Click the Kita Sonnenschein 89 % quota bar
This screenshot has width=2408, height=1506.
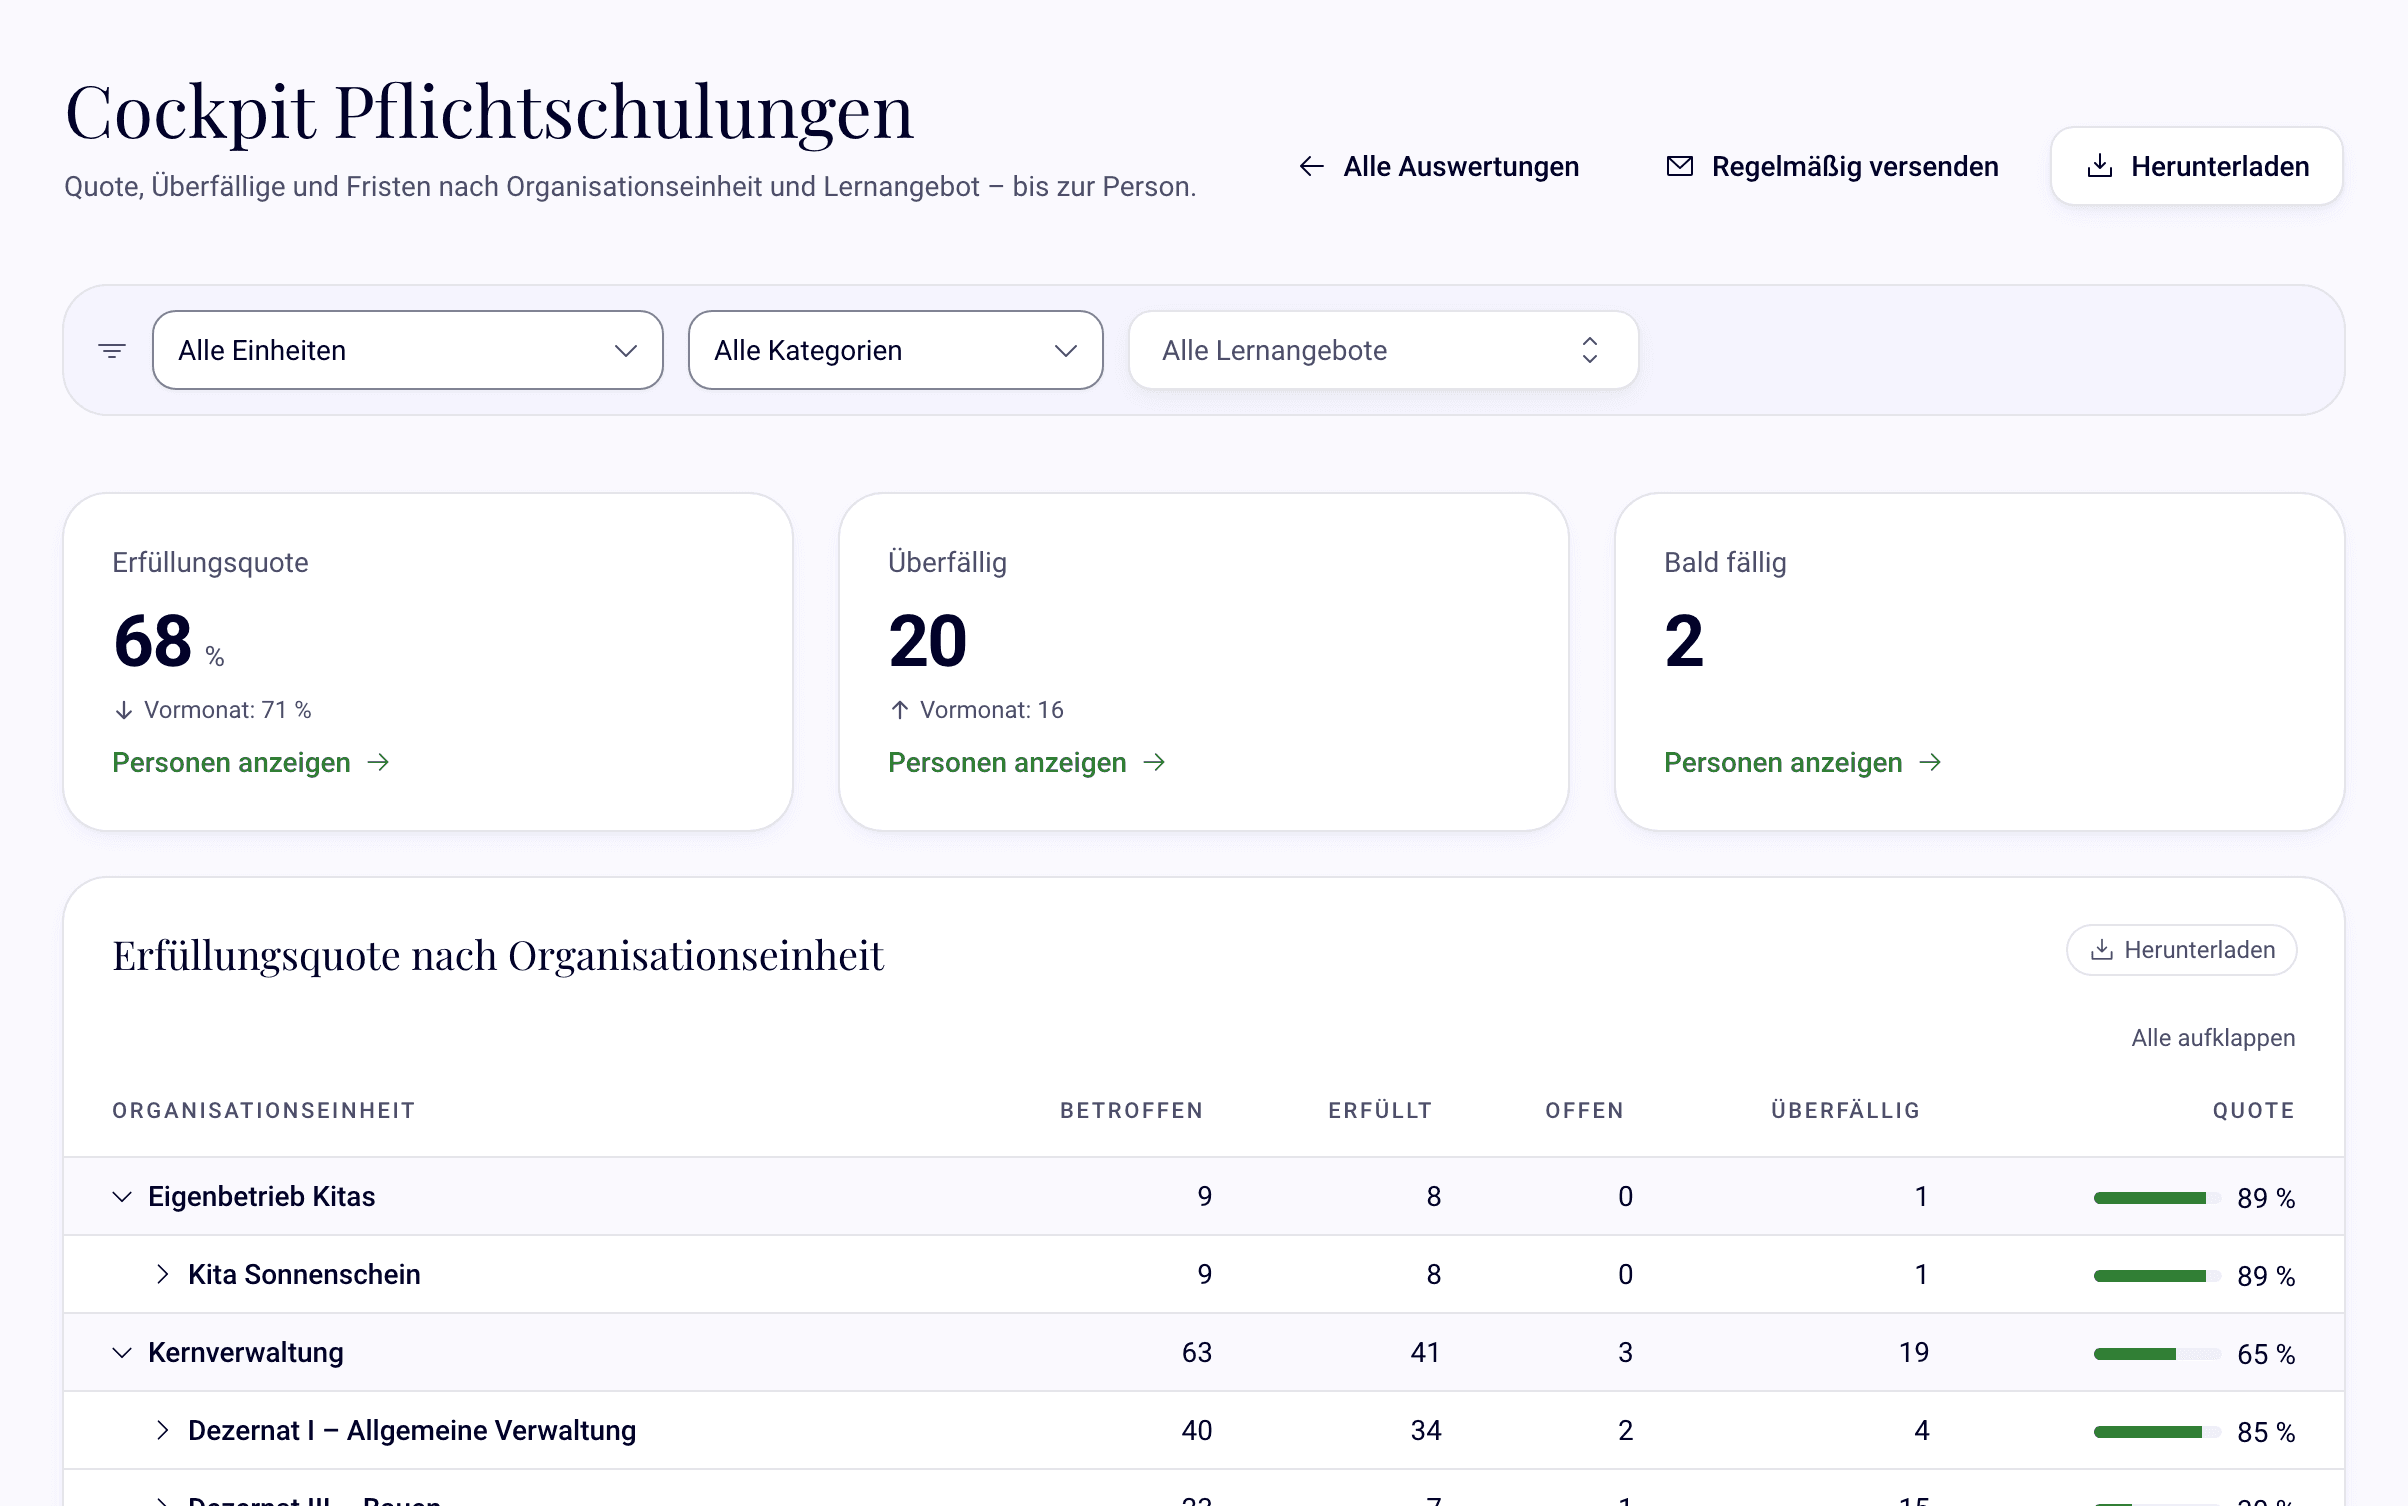coord(2156,1276)
